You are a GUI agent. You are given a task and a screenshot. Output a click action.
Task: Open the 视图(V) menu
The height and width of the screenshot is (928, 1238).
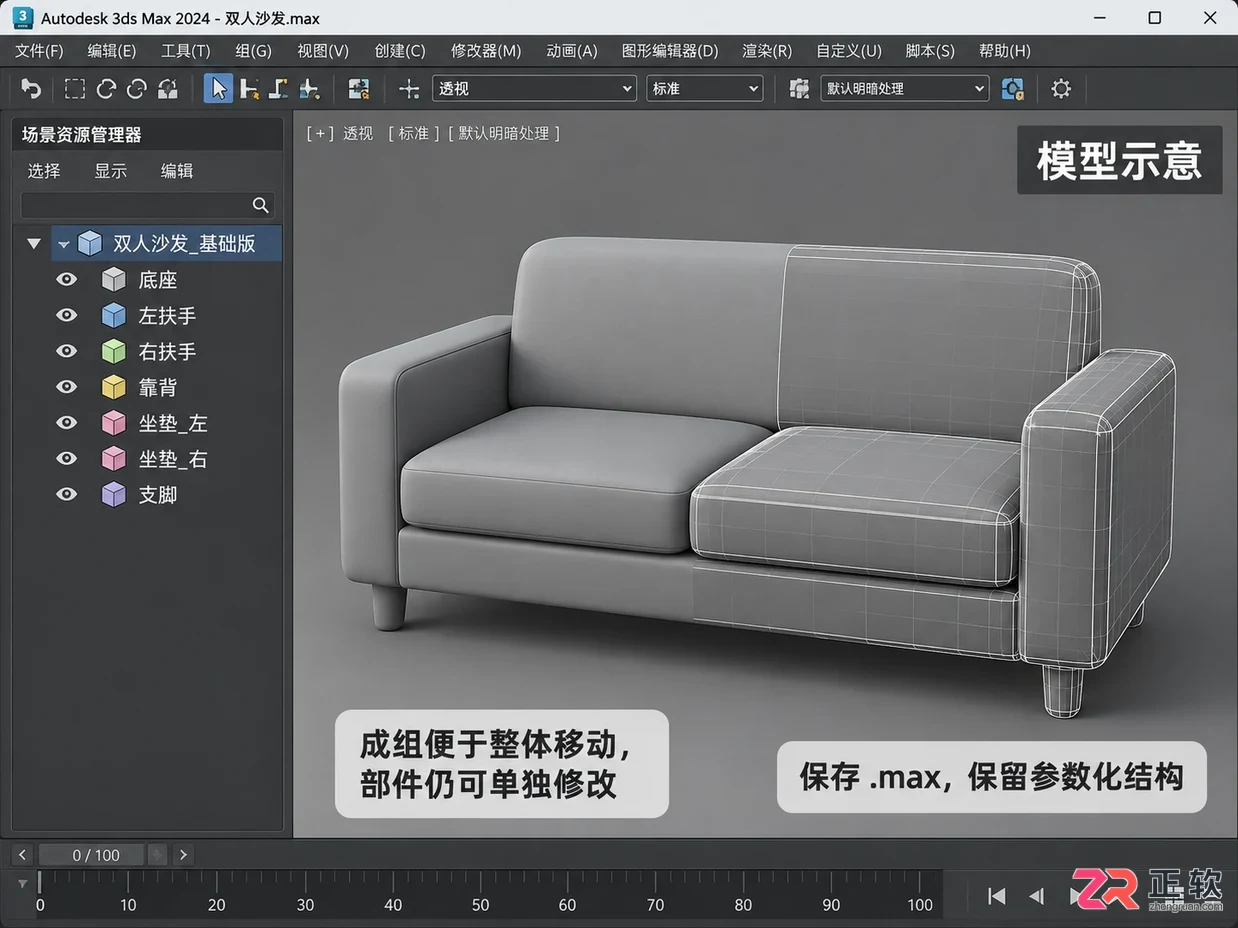pos(323,51)
